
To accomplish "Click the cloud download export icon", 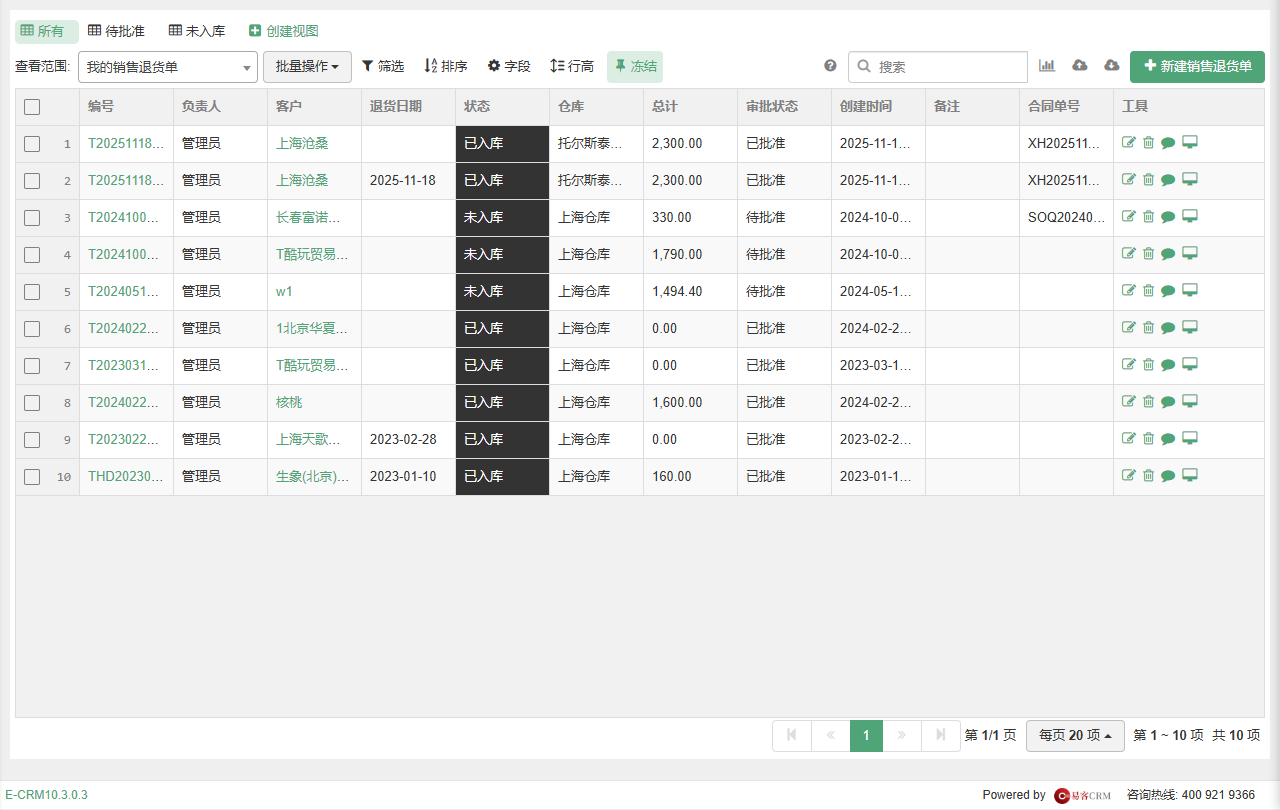I will pos(1112,66).
